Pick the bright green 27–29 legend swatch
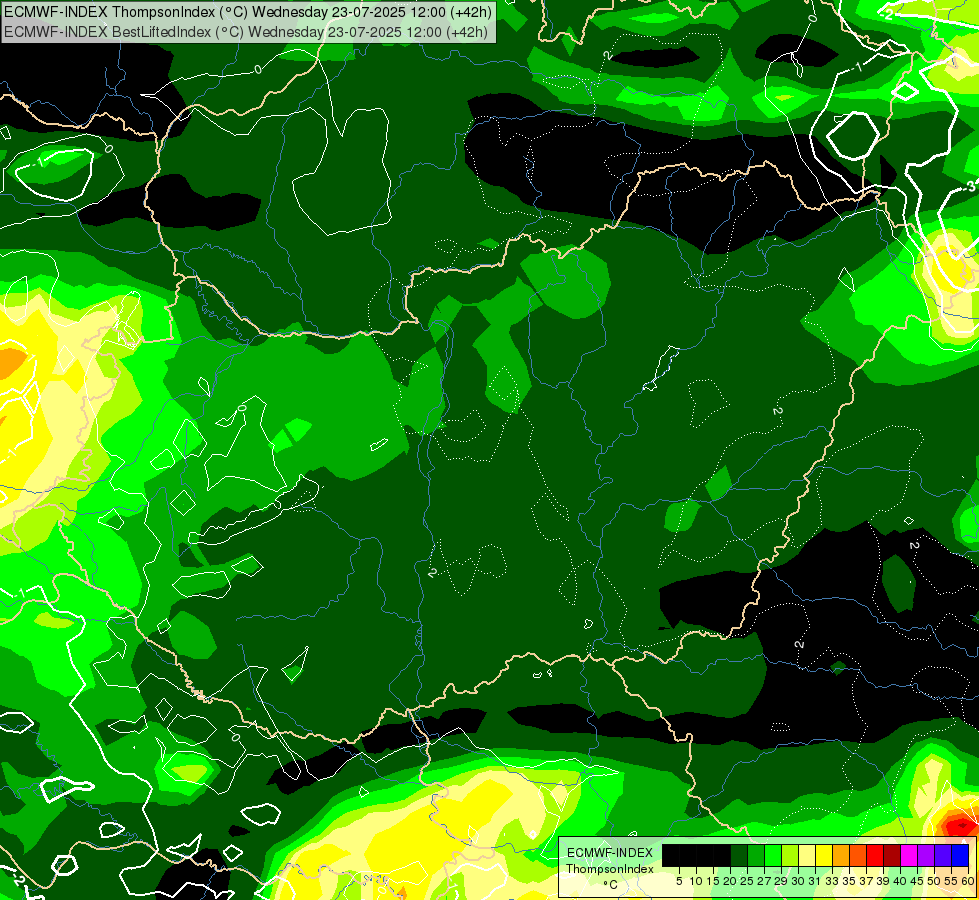 coord(773,855)
